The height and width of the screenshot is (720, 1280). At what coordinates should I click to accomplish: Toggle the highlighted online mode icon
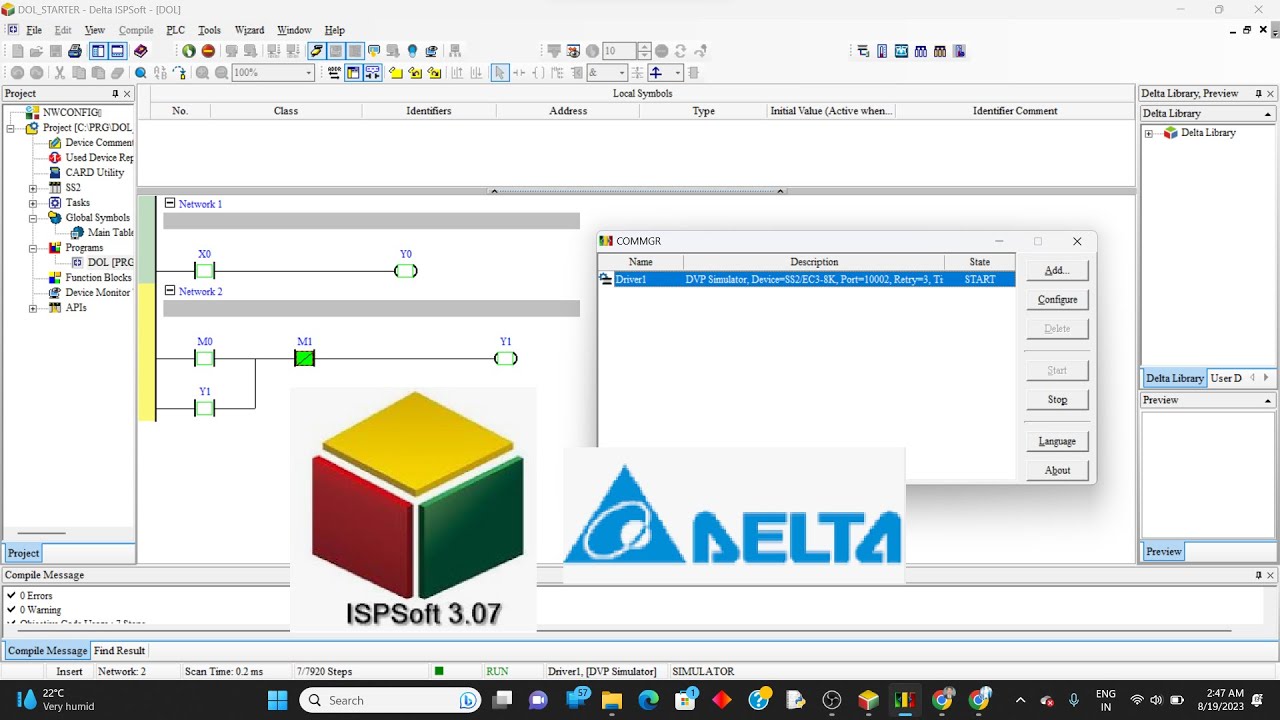coord(316,51)
